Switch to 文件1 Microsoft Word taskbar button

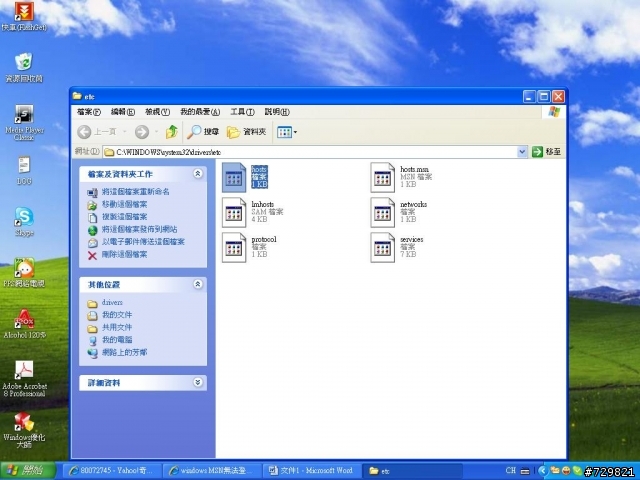(312, 471)
